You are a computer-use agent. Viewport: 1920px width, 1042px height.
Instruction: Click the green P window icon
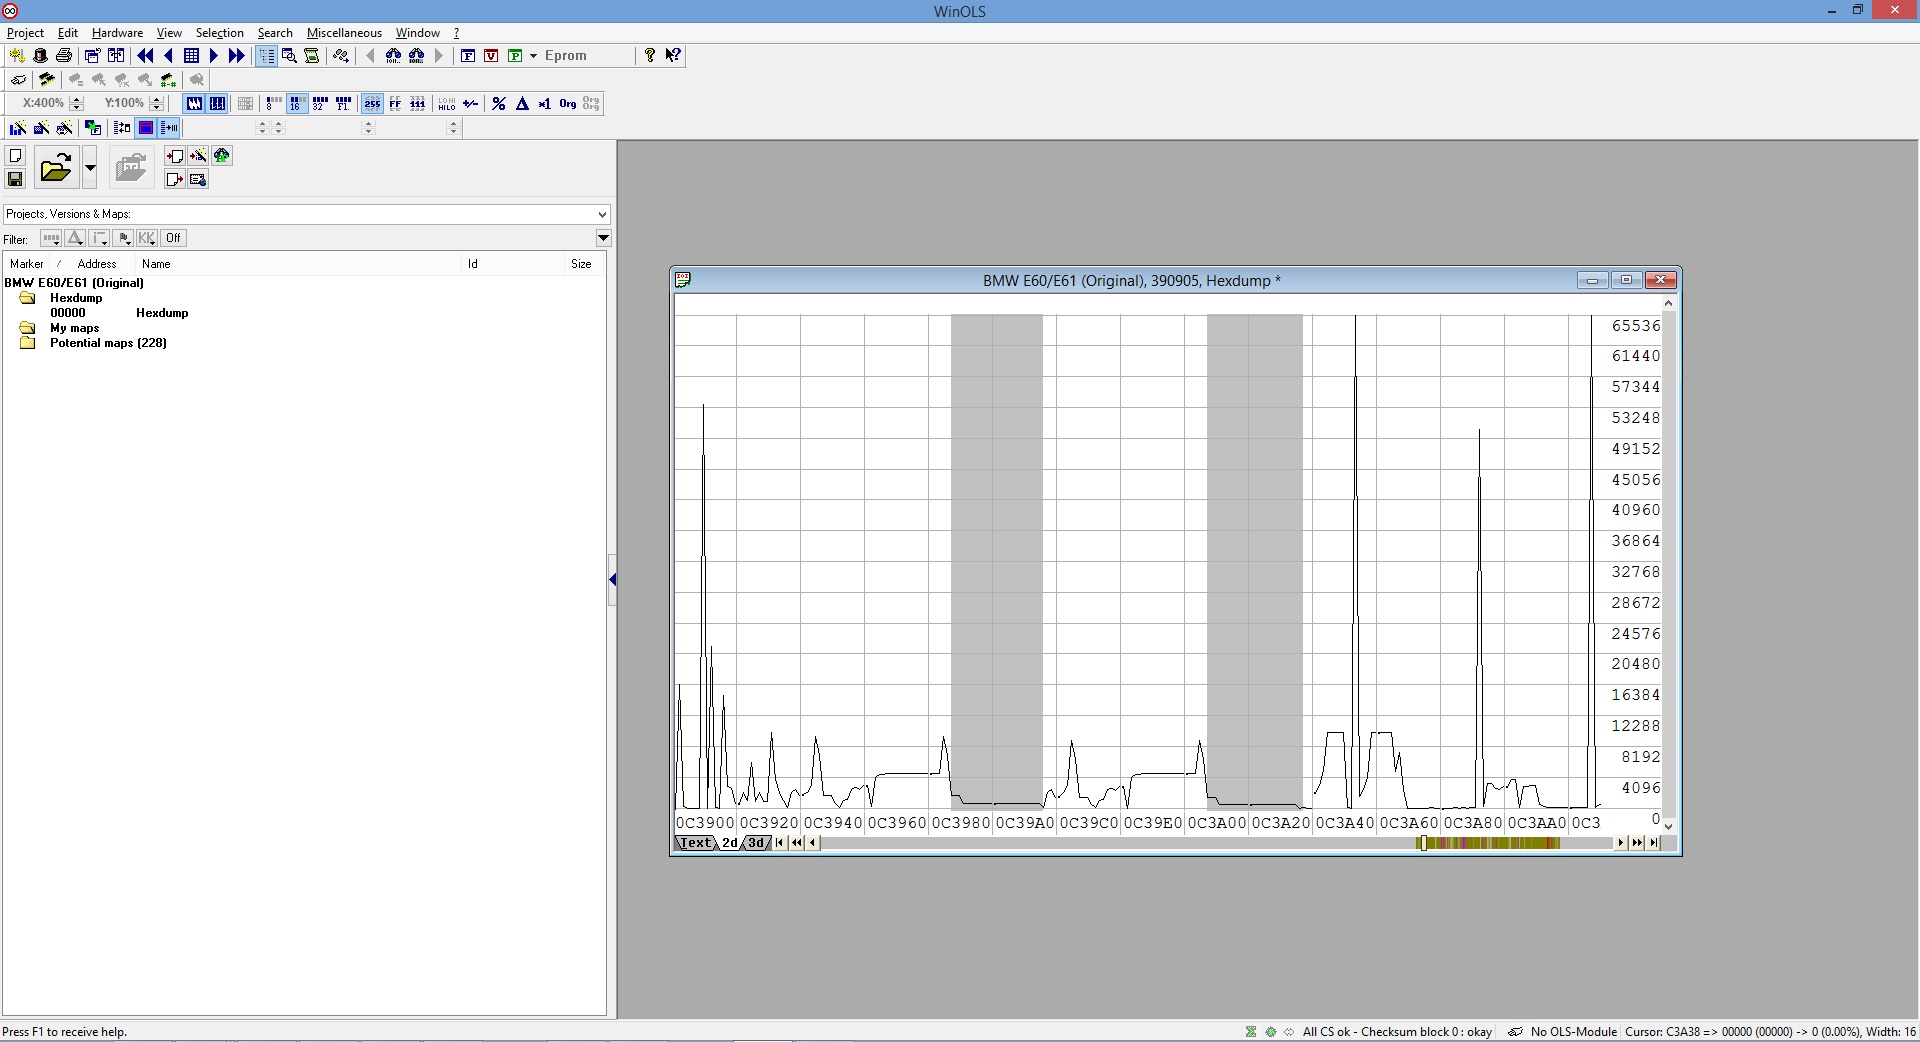click(x=515, y=56)
